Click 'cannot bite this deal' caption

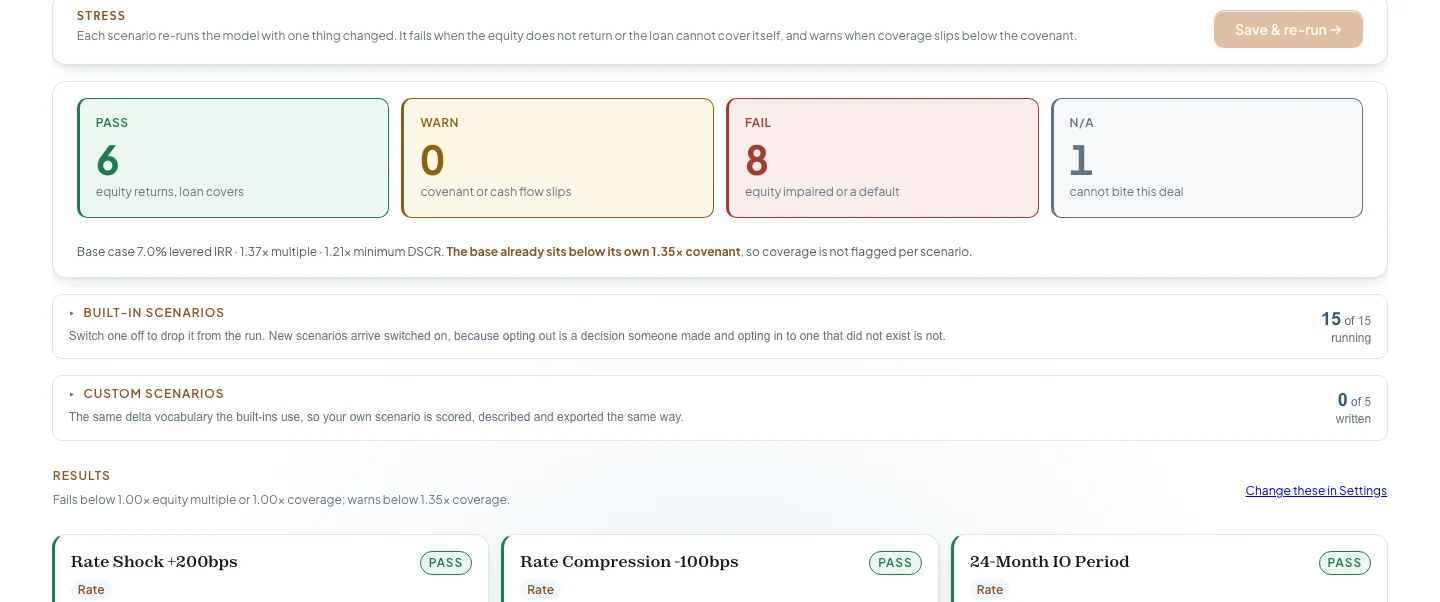point(1126,192)
